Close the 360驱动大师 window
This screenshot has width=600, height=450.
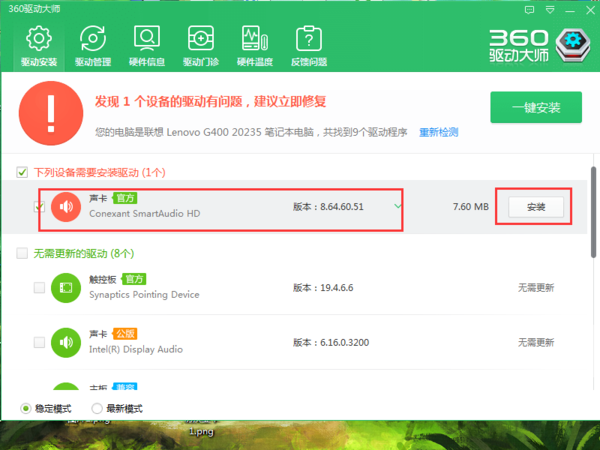pos(590,10)
